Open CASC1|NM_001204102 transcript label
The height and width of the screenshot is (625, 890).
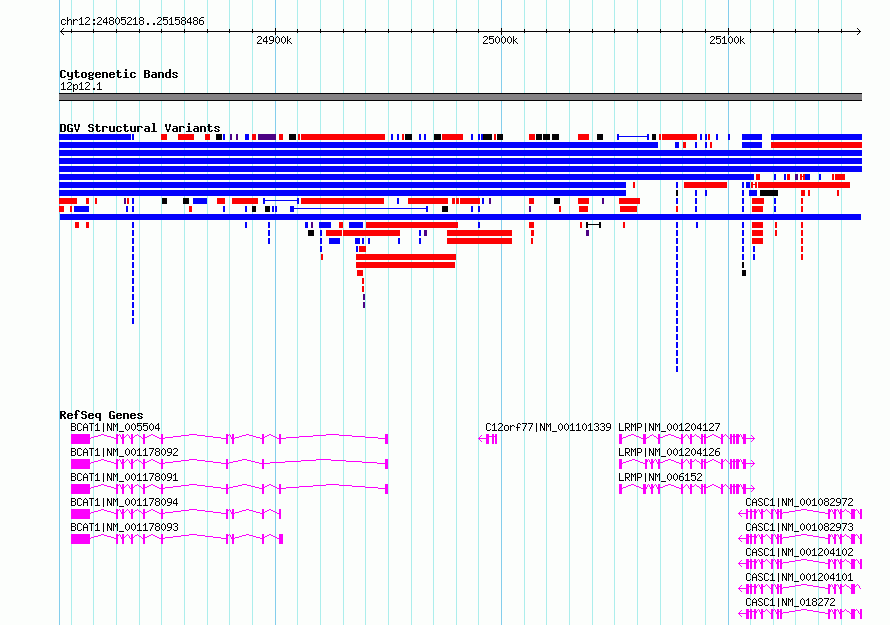pos(799,552)
